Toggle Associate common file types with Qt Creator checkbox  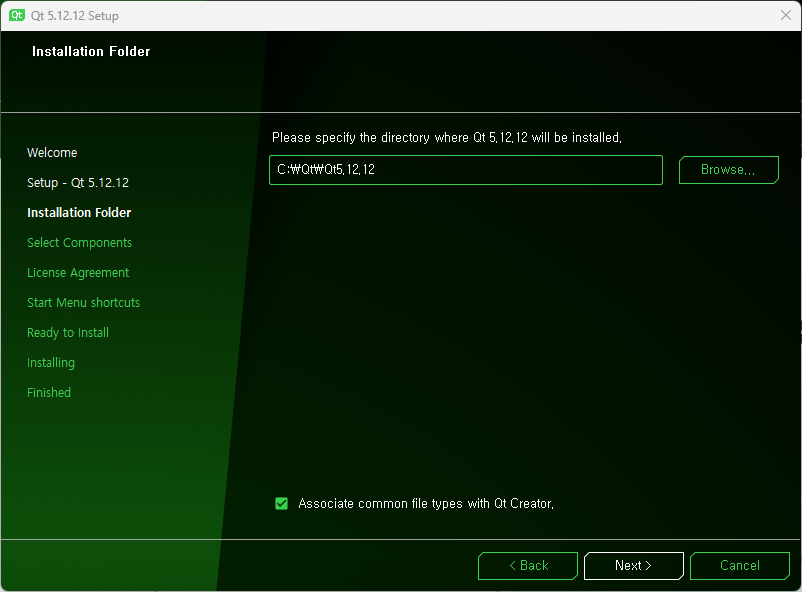click(281, 503)
